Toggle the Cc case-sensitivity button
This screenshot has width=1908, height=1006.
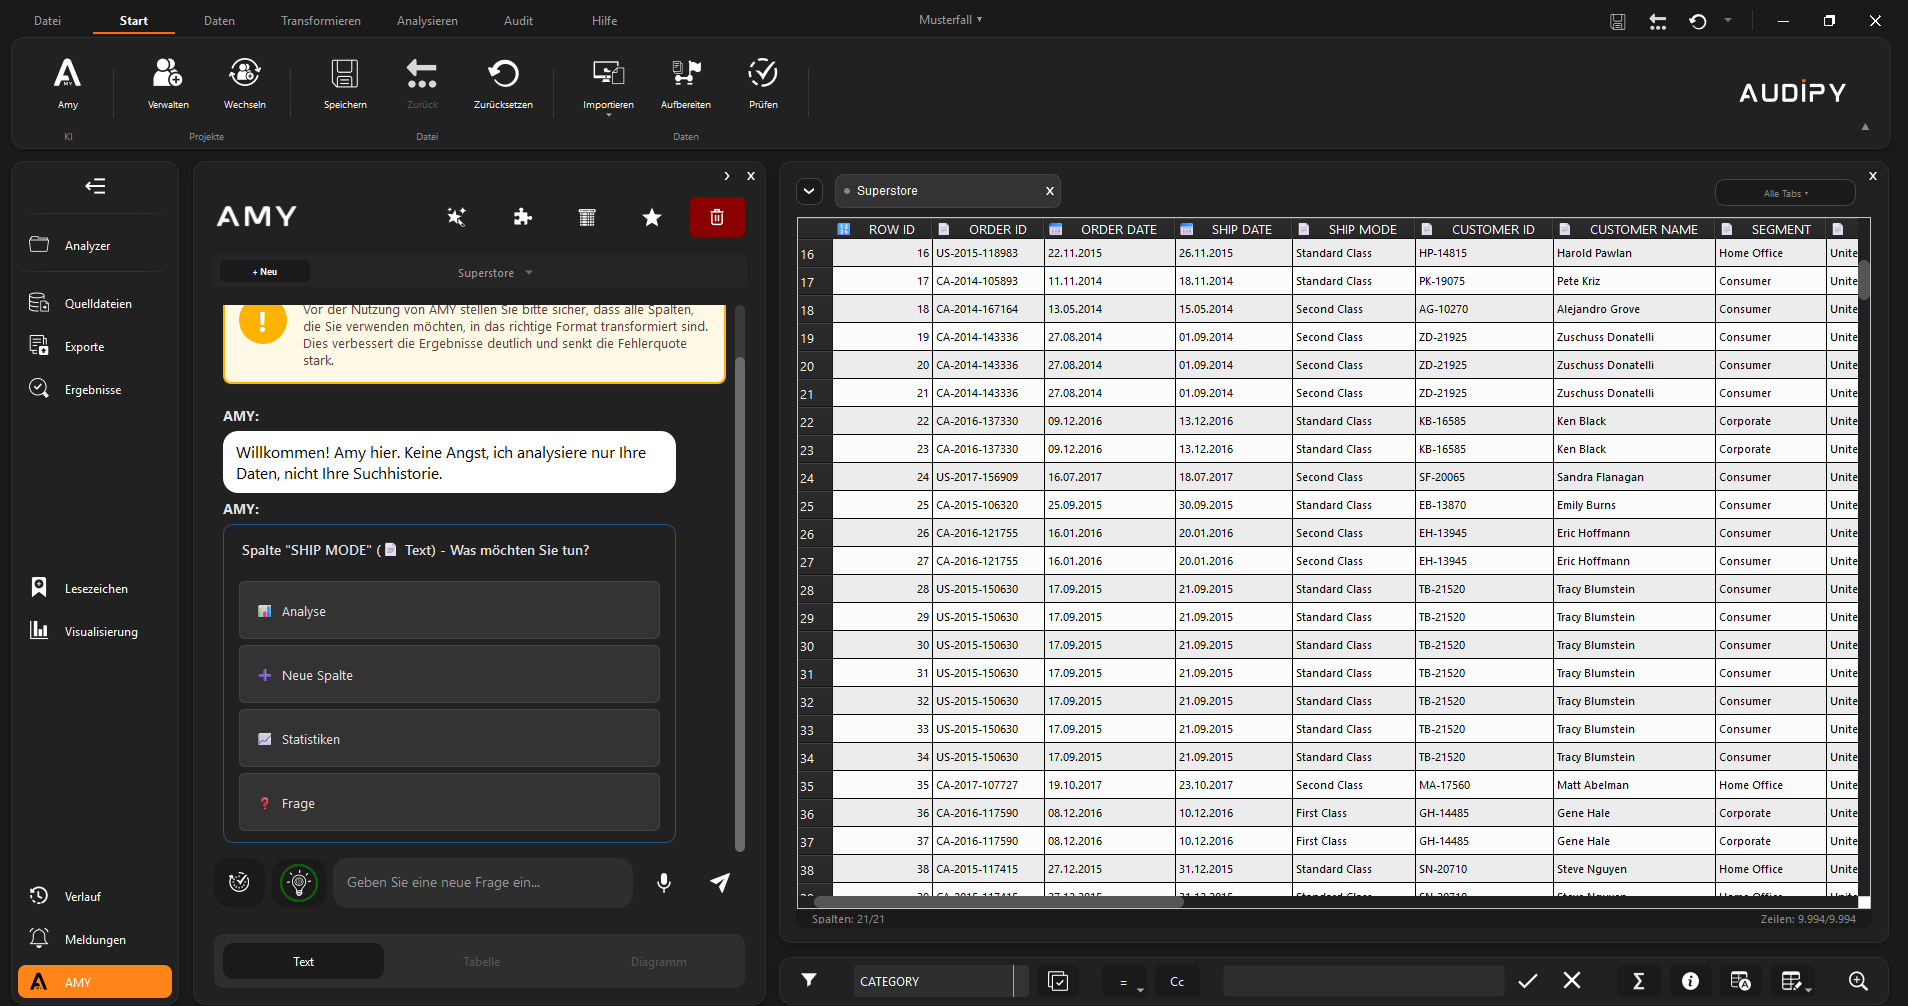[1177, 982]
